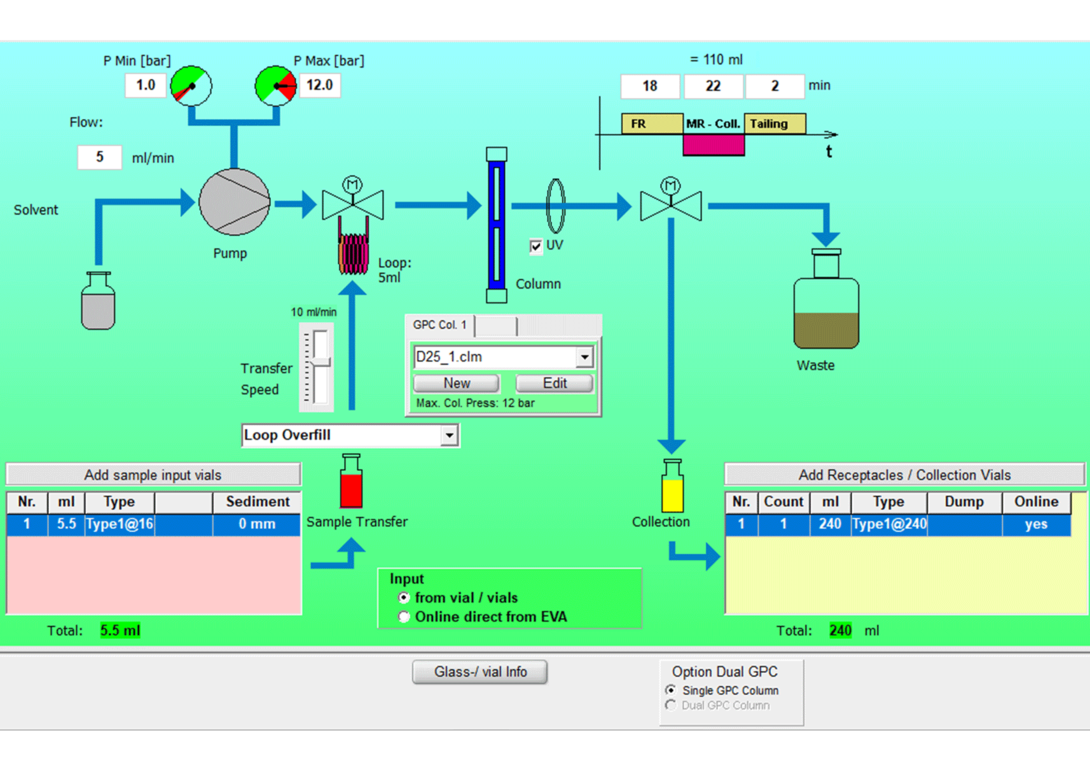Click the Count column header
Viewport: 1090px width, 770px height.
tap(783, 502)
